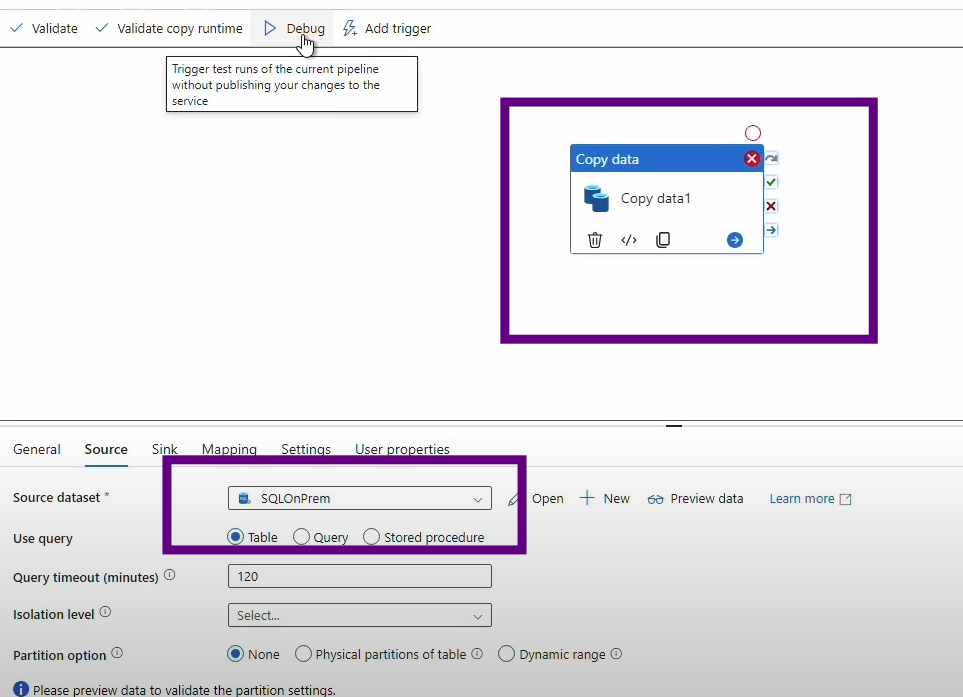This screenshot has width=963, height=697.
Task: Click the blue completion dependency handle
Action: coord(771,230)
